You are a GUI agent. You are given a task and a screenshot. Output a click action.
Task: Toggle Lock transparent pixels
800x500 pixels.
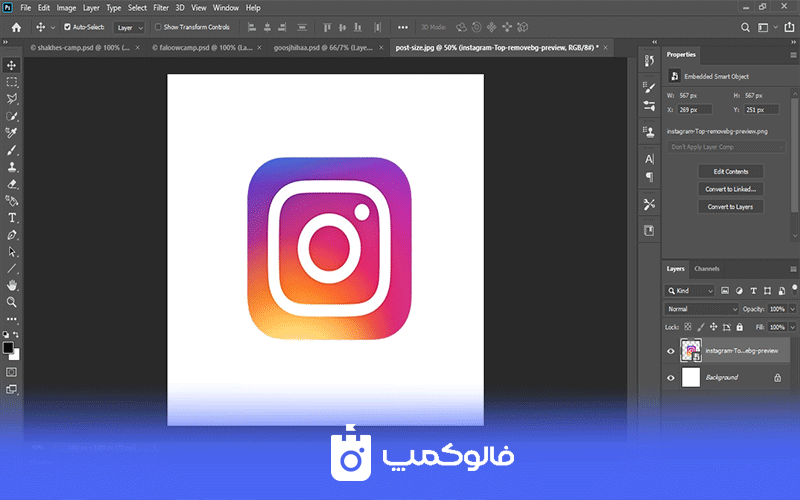688,327
